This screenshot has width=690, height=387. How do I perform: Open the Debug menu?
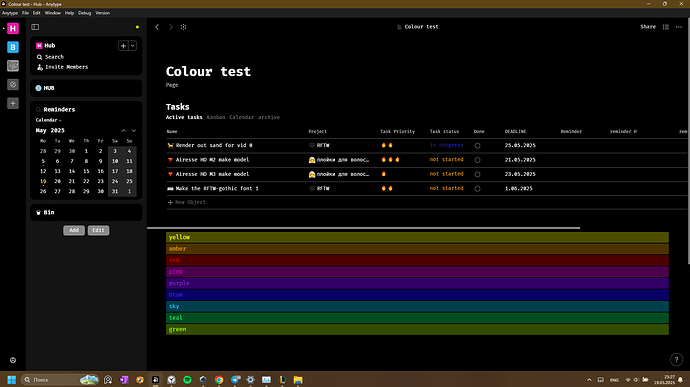(84, 13)
